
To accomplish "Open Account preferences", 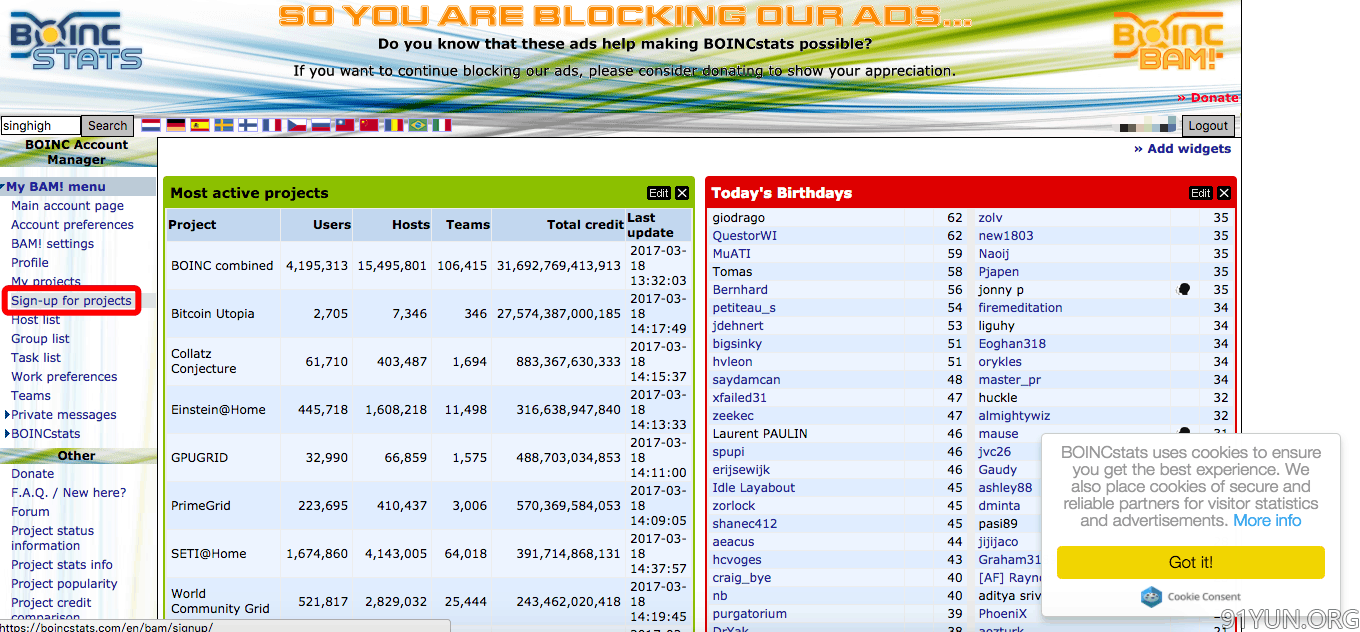I will (72, 225).
